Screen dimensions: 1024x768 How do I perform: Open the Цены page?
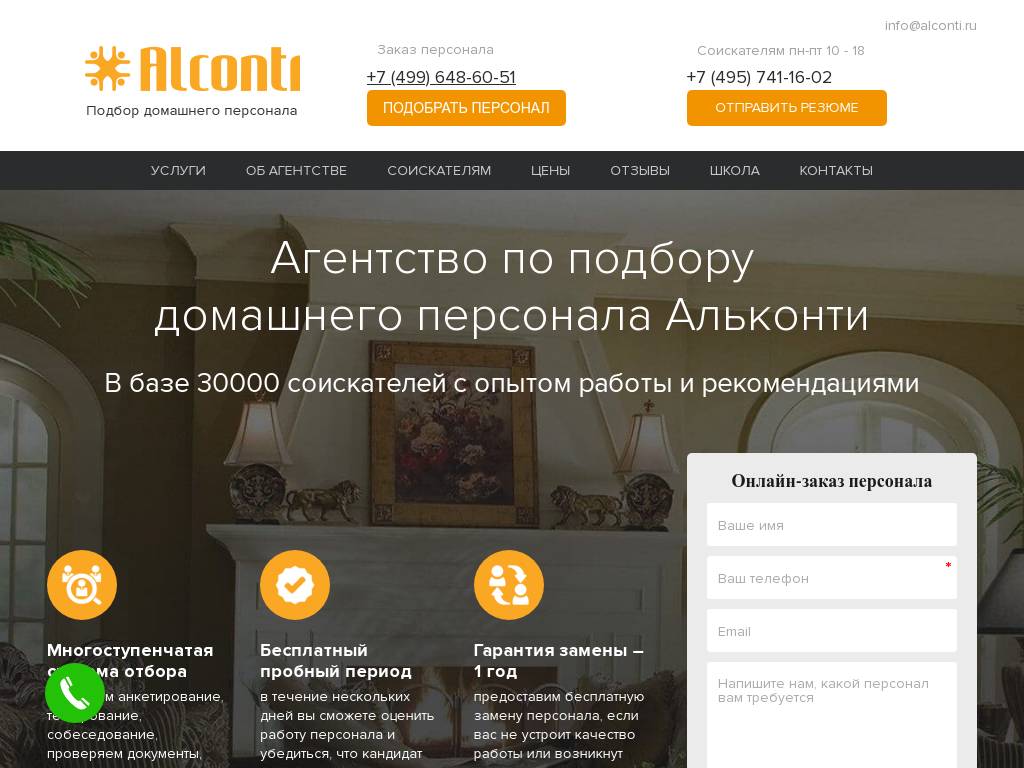click(x=550, y=170)
